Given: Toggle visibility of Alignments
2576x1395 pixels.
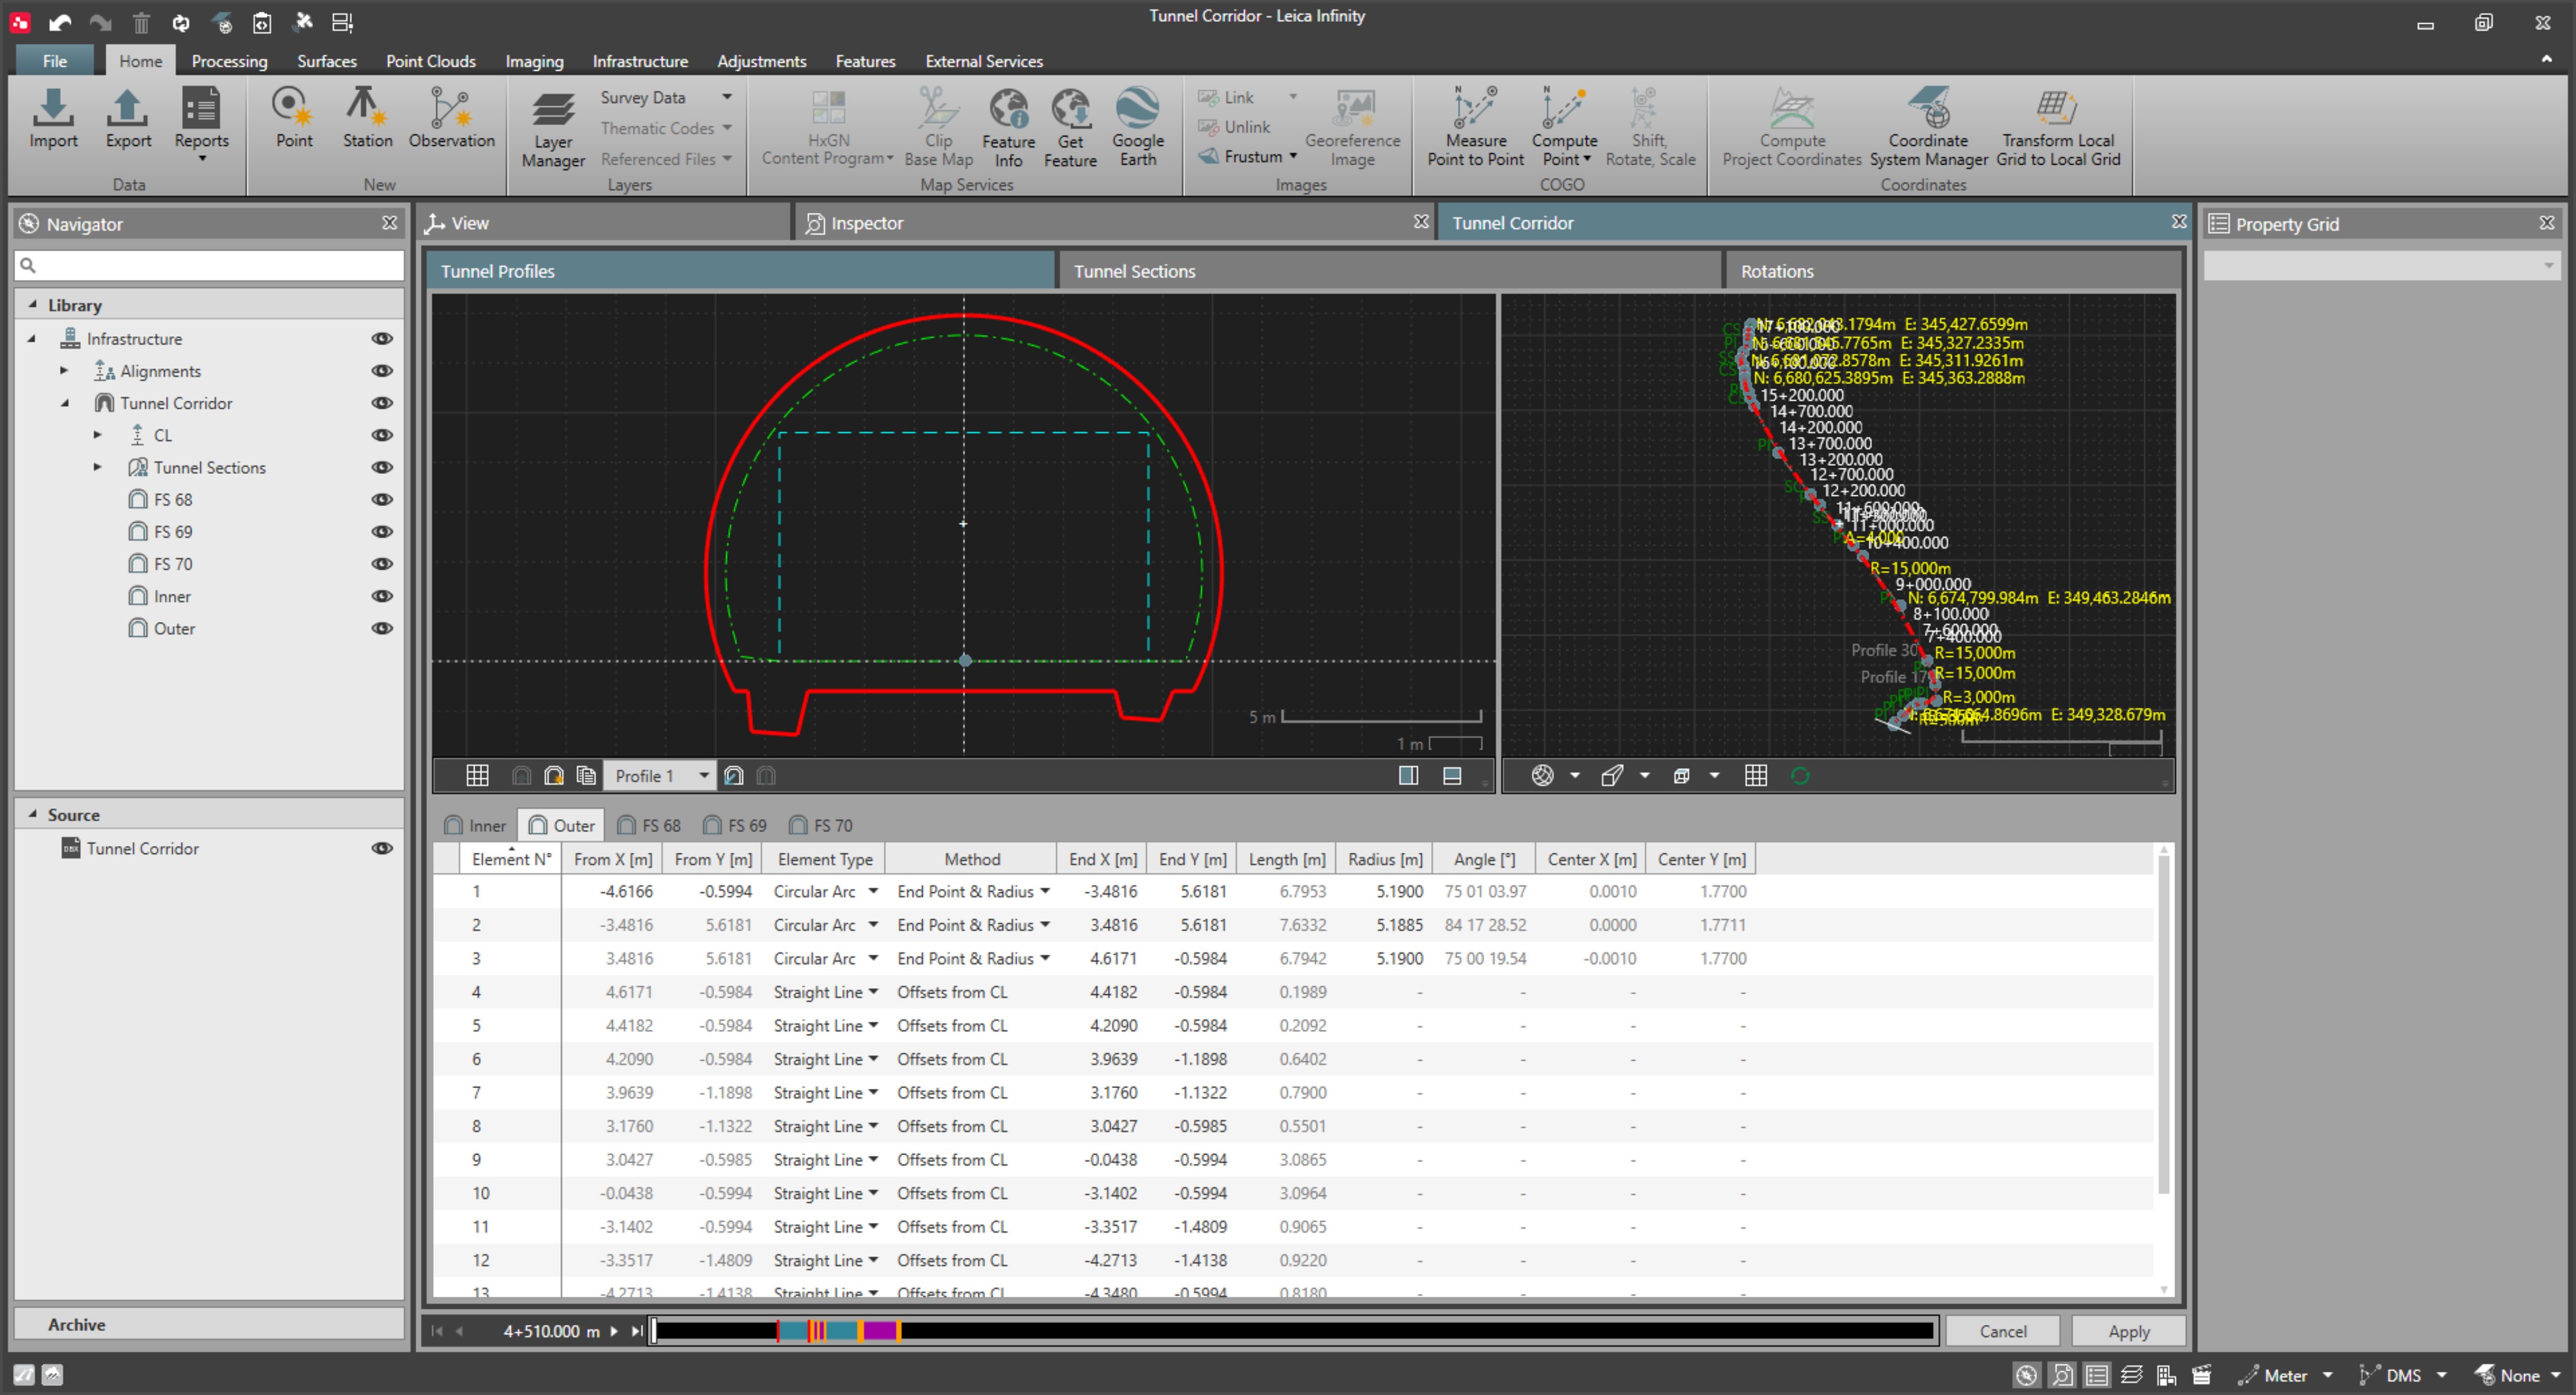Looking at the screenshot, I should tap(382, 371).
